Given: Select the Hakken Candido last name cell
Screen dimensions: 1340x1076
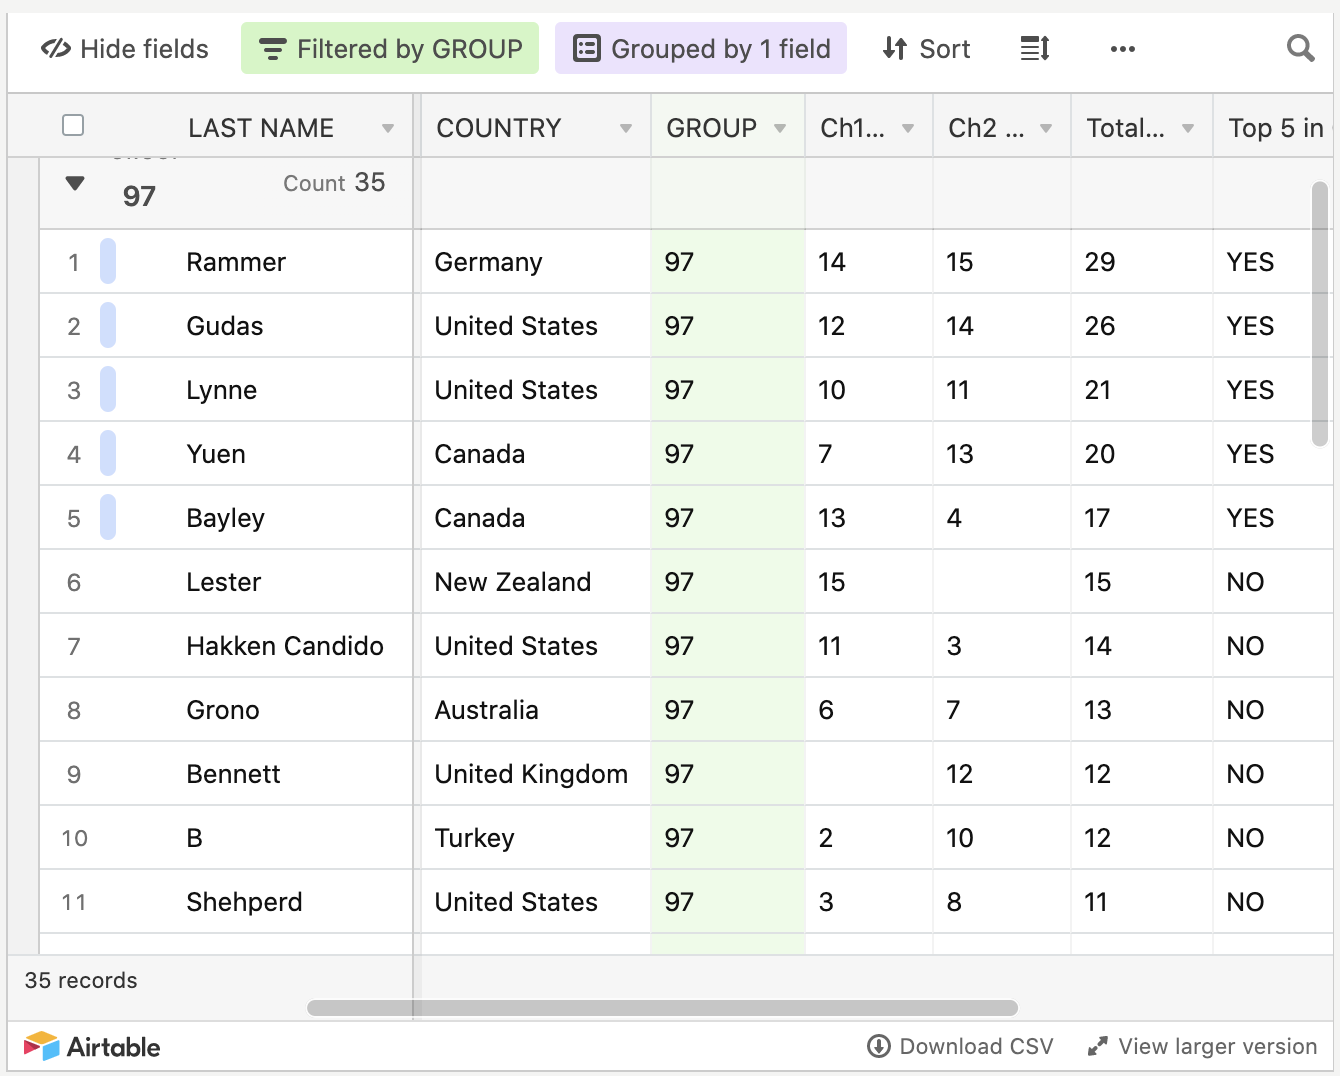Looking at the screenshot, I should coord(285,646).
